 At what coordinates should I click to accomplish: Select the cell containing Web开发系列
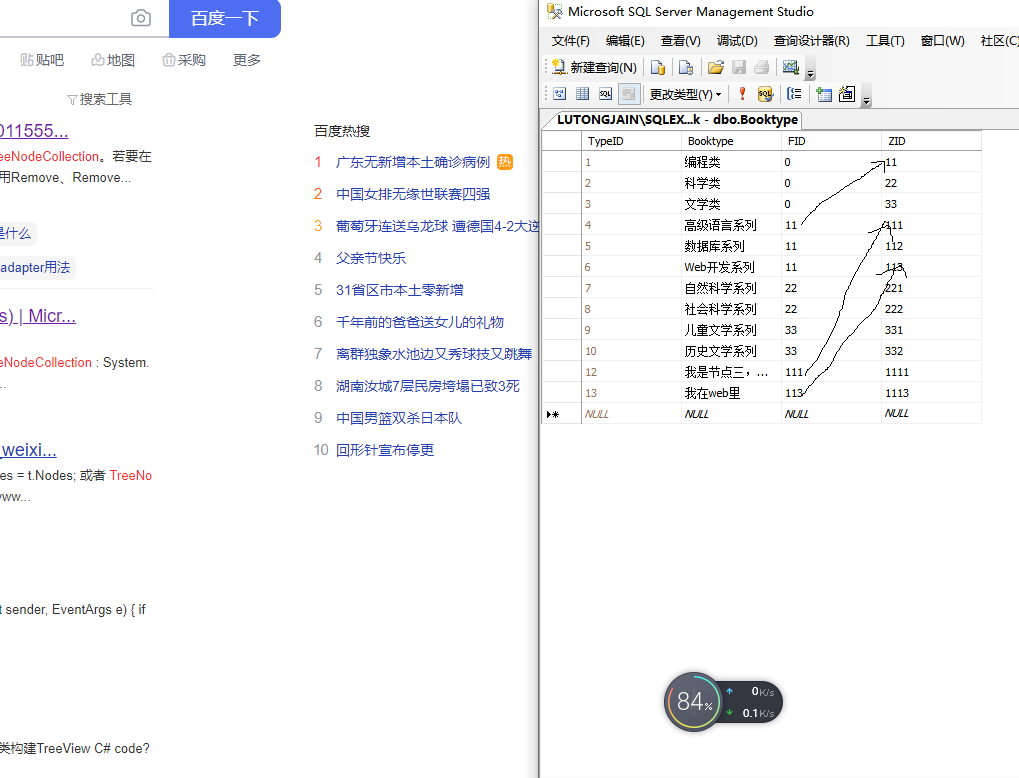(x=731, y=266)
